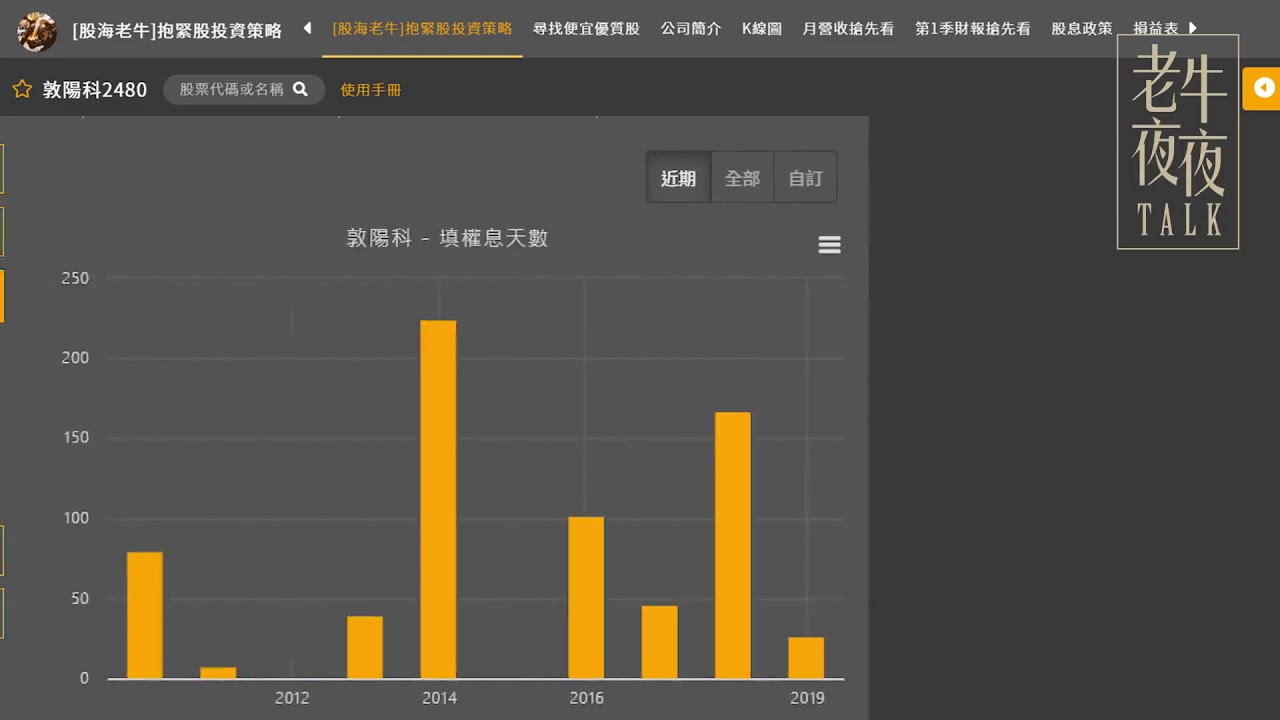Click 敦陽科2480 stock name
This screenshot has width=1280, height=720.
point(95,90)
